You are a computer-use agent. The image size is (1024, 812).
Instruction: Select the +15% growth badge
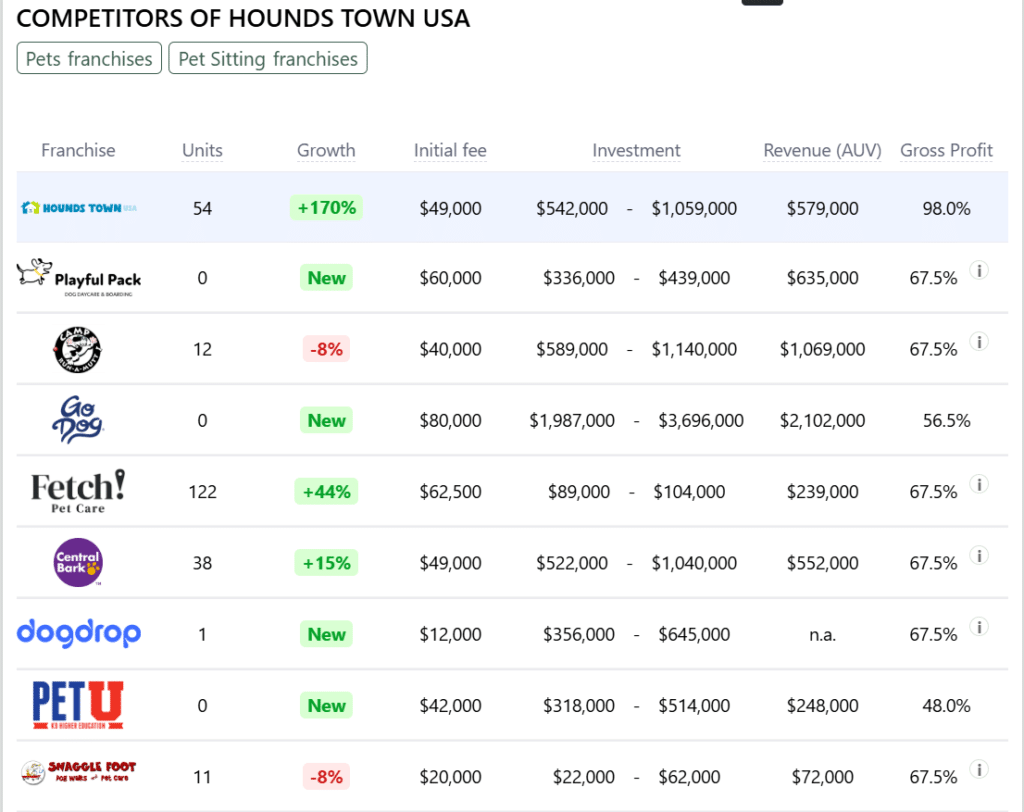(x=326, y=562)
